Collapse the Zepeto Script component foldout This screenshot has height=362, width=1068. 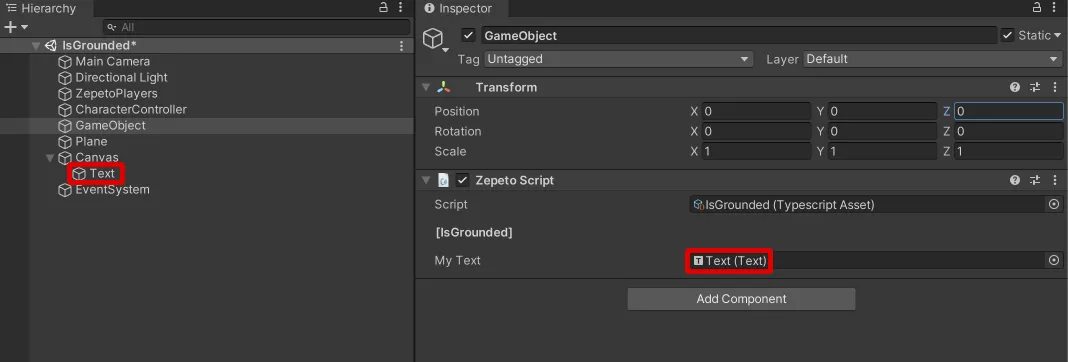(x=426, y=181)
